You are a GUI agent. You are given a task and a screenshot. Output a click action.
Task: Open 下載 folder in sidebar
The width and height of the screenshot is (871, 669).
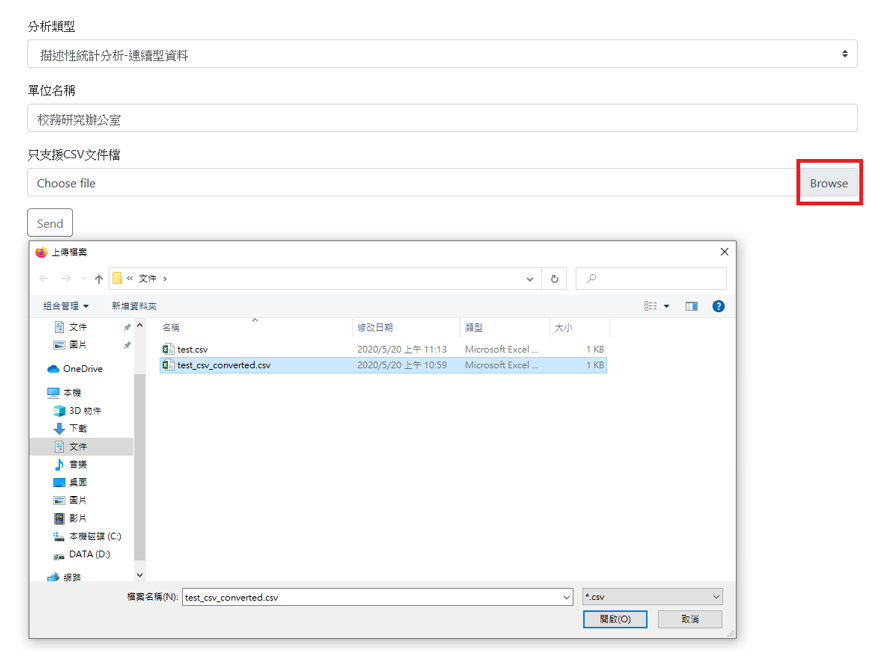click(x=71, y=428)
